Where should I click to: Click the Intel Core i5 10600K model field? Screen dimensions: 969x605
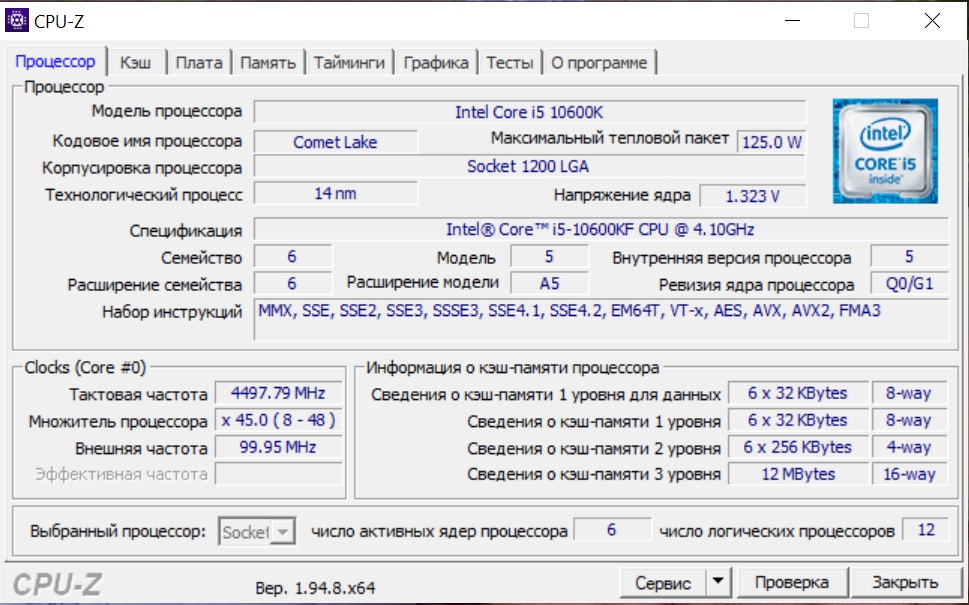tap(530, 112)
